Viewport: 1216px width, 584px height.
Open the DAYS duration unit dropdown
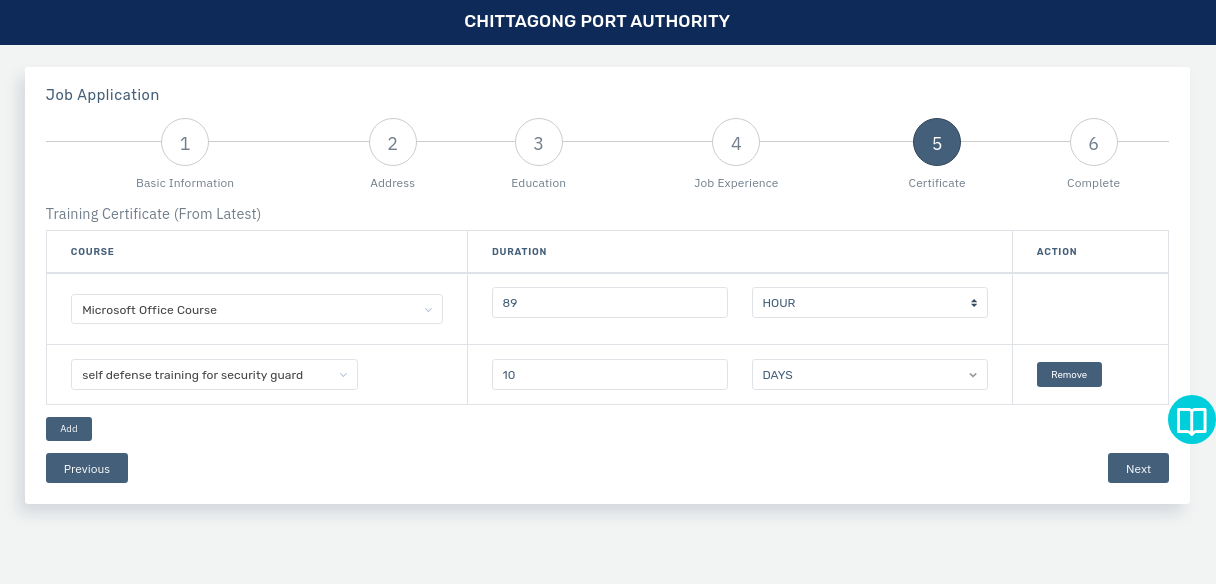click(x=870, y=375)
